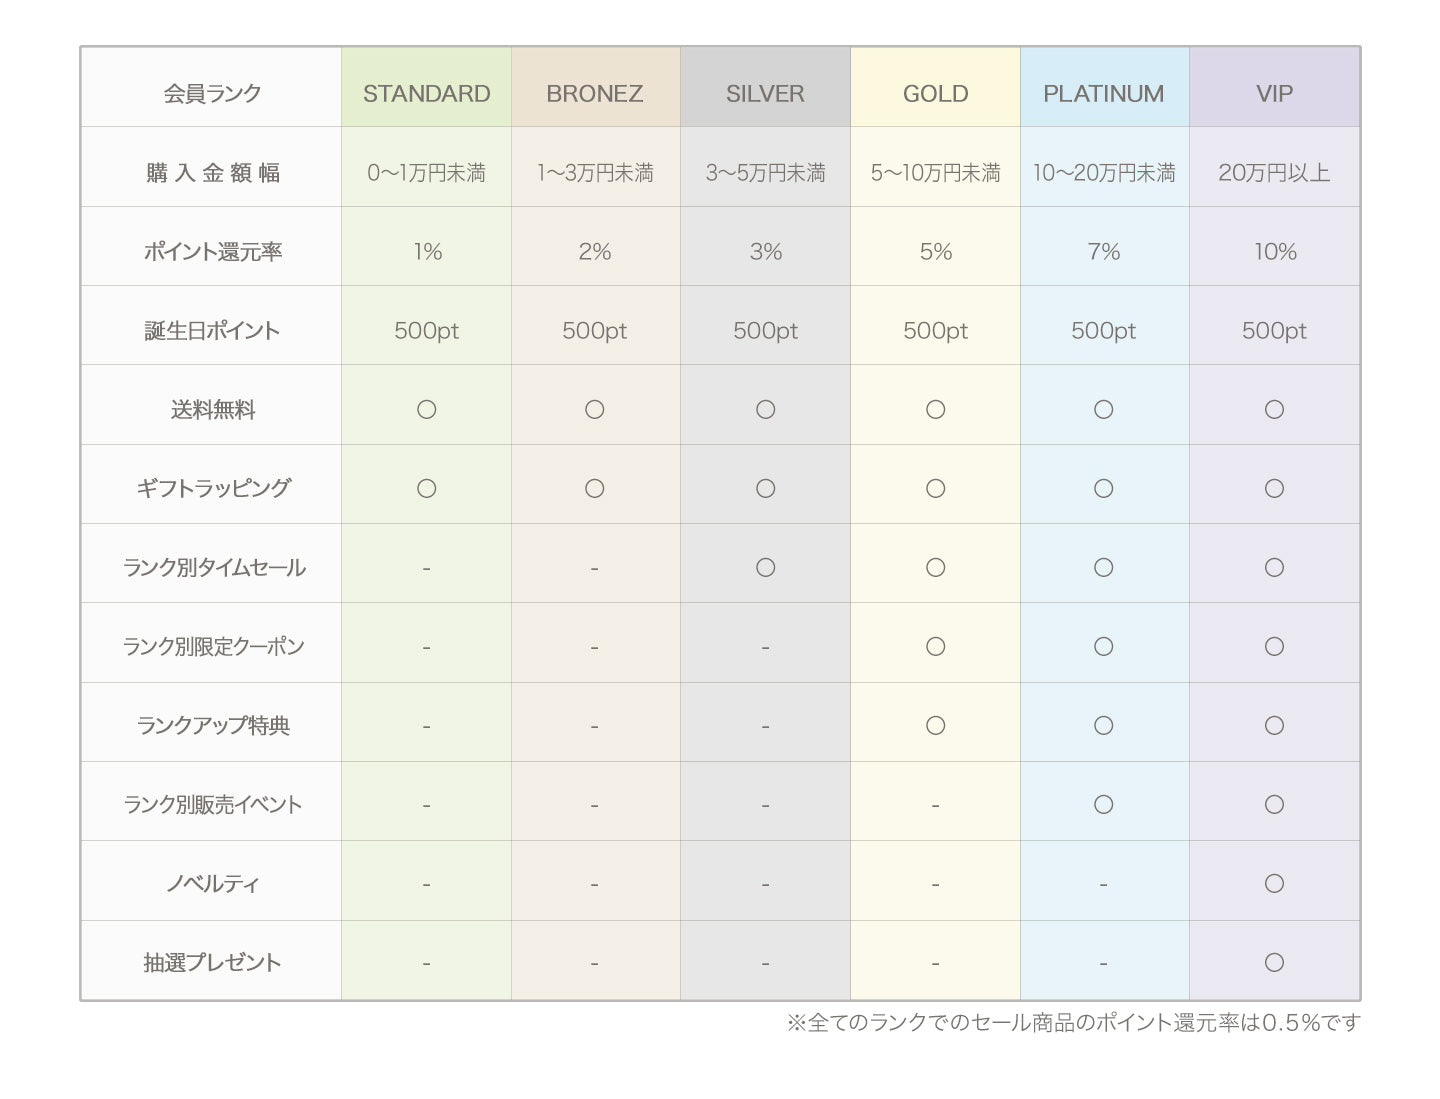
Task: Click the 3% point rate under SILVER
Action: pyautogui.click(x=765, y=252)
